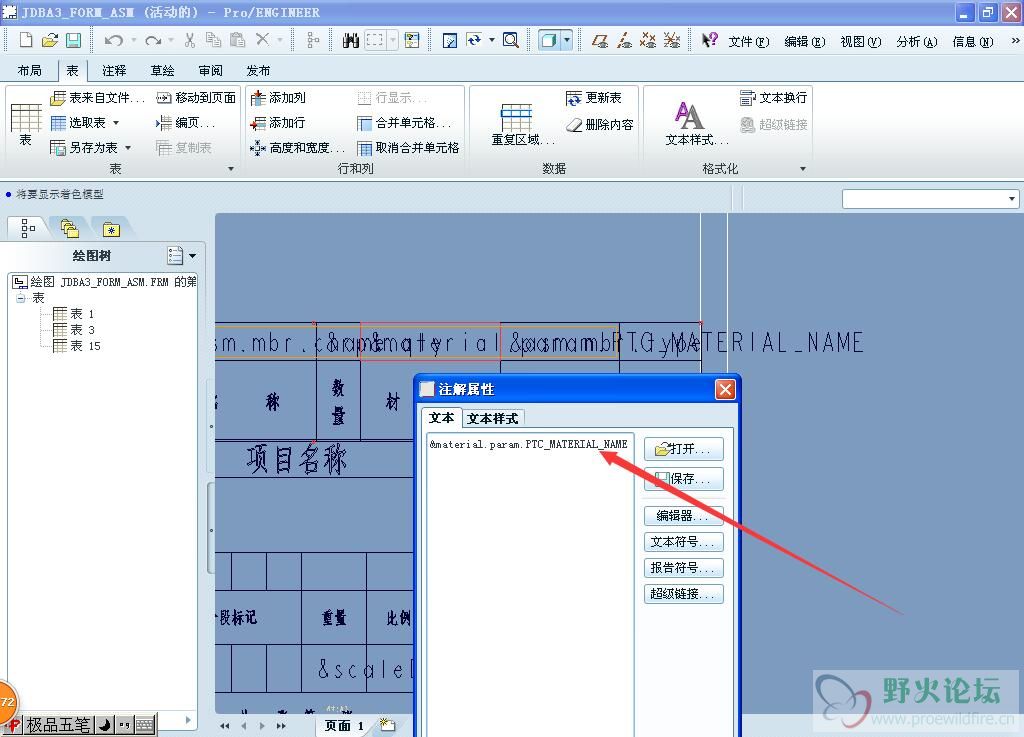The width and height of the screenshot is (1024, 737).
Task: Open the toolbar overflow chevron
Action: (x=1015, y=40)
